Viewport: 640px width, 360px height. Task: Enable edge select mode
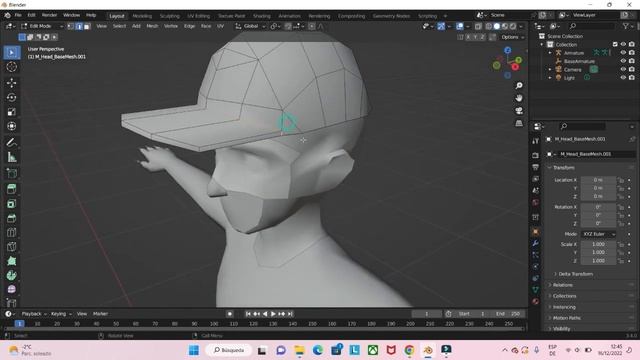tap(79, 26)
